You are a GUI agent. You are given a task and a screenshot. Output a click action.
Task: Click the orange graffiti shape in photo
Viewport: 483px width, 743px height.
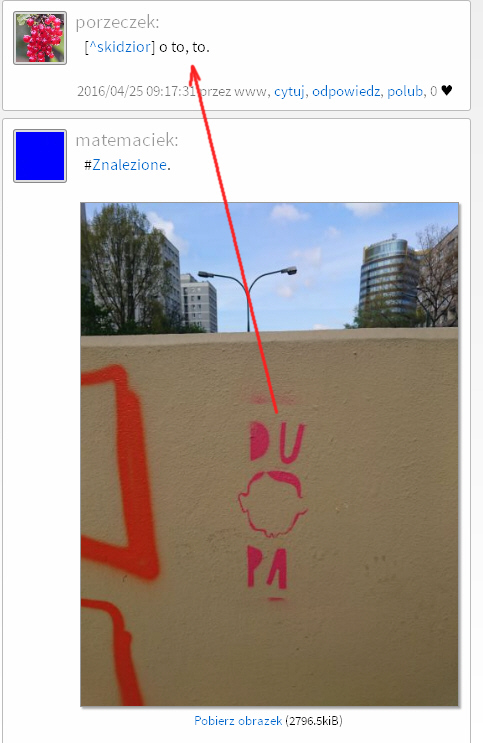pos(119,474)
